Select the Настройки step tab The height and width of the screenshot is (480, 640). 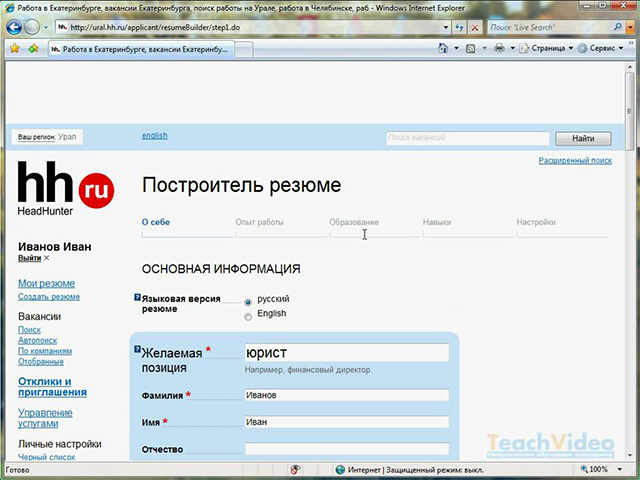pos(536,222)
